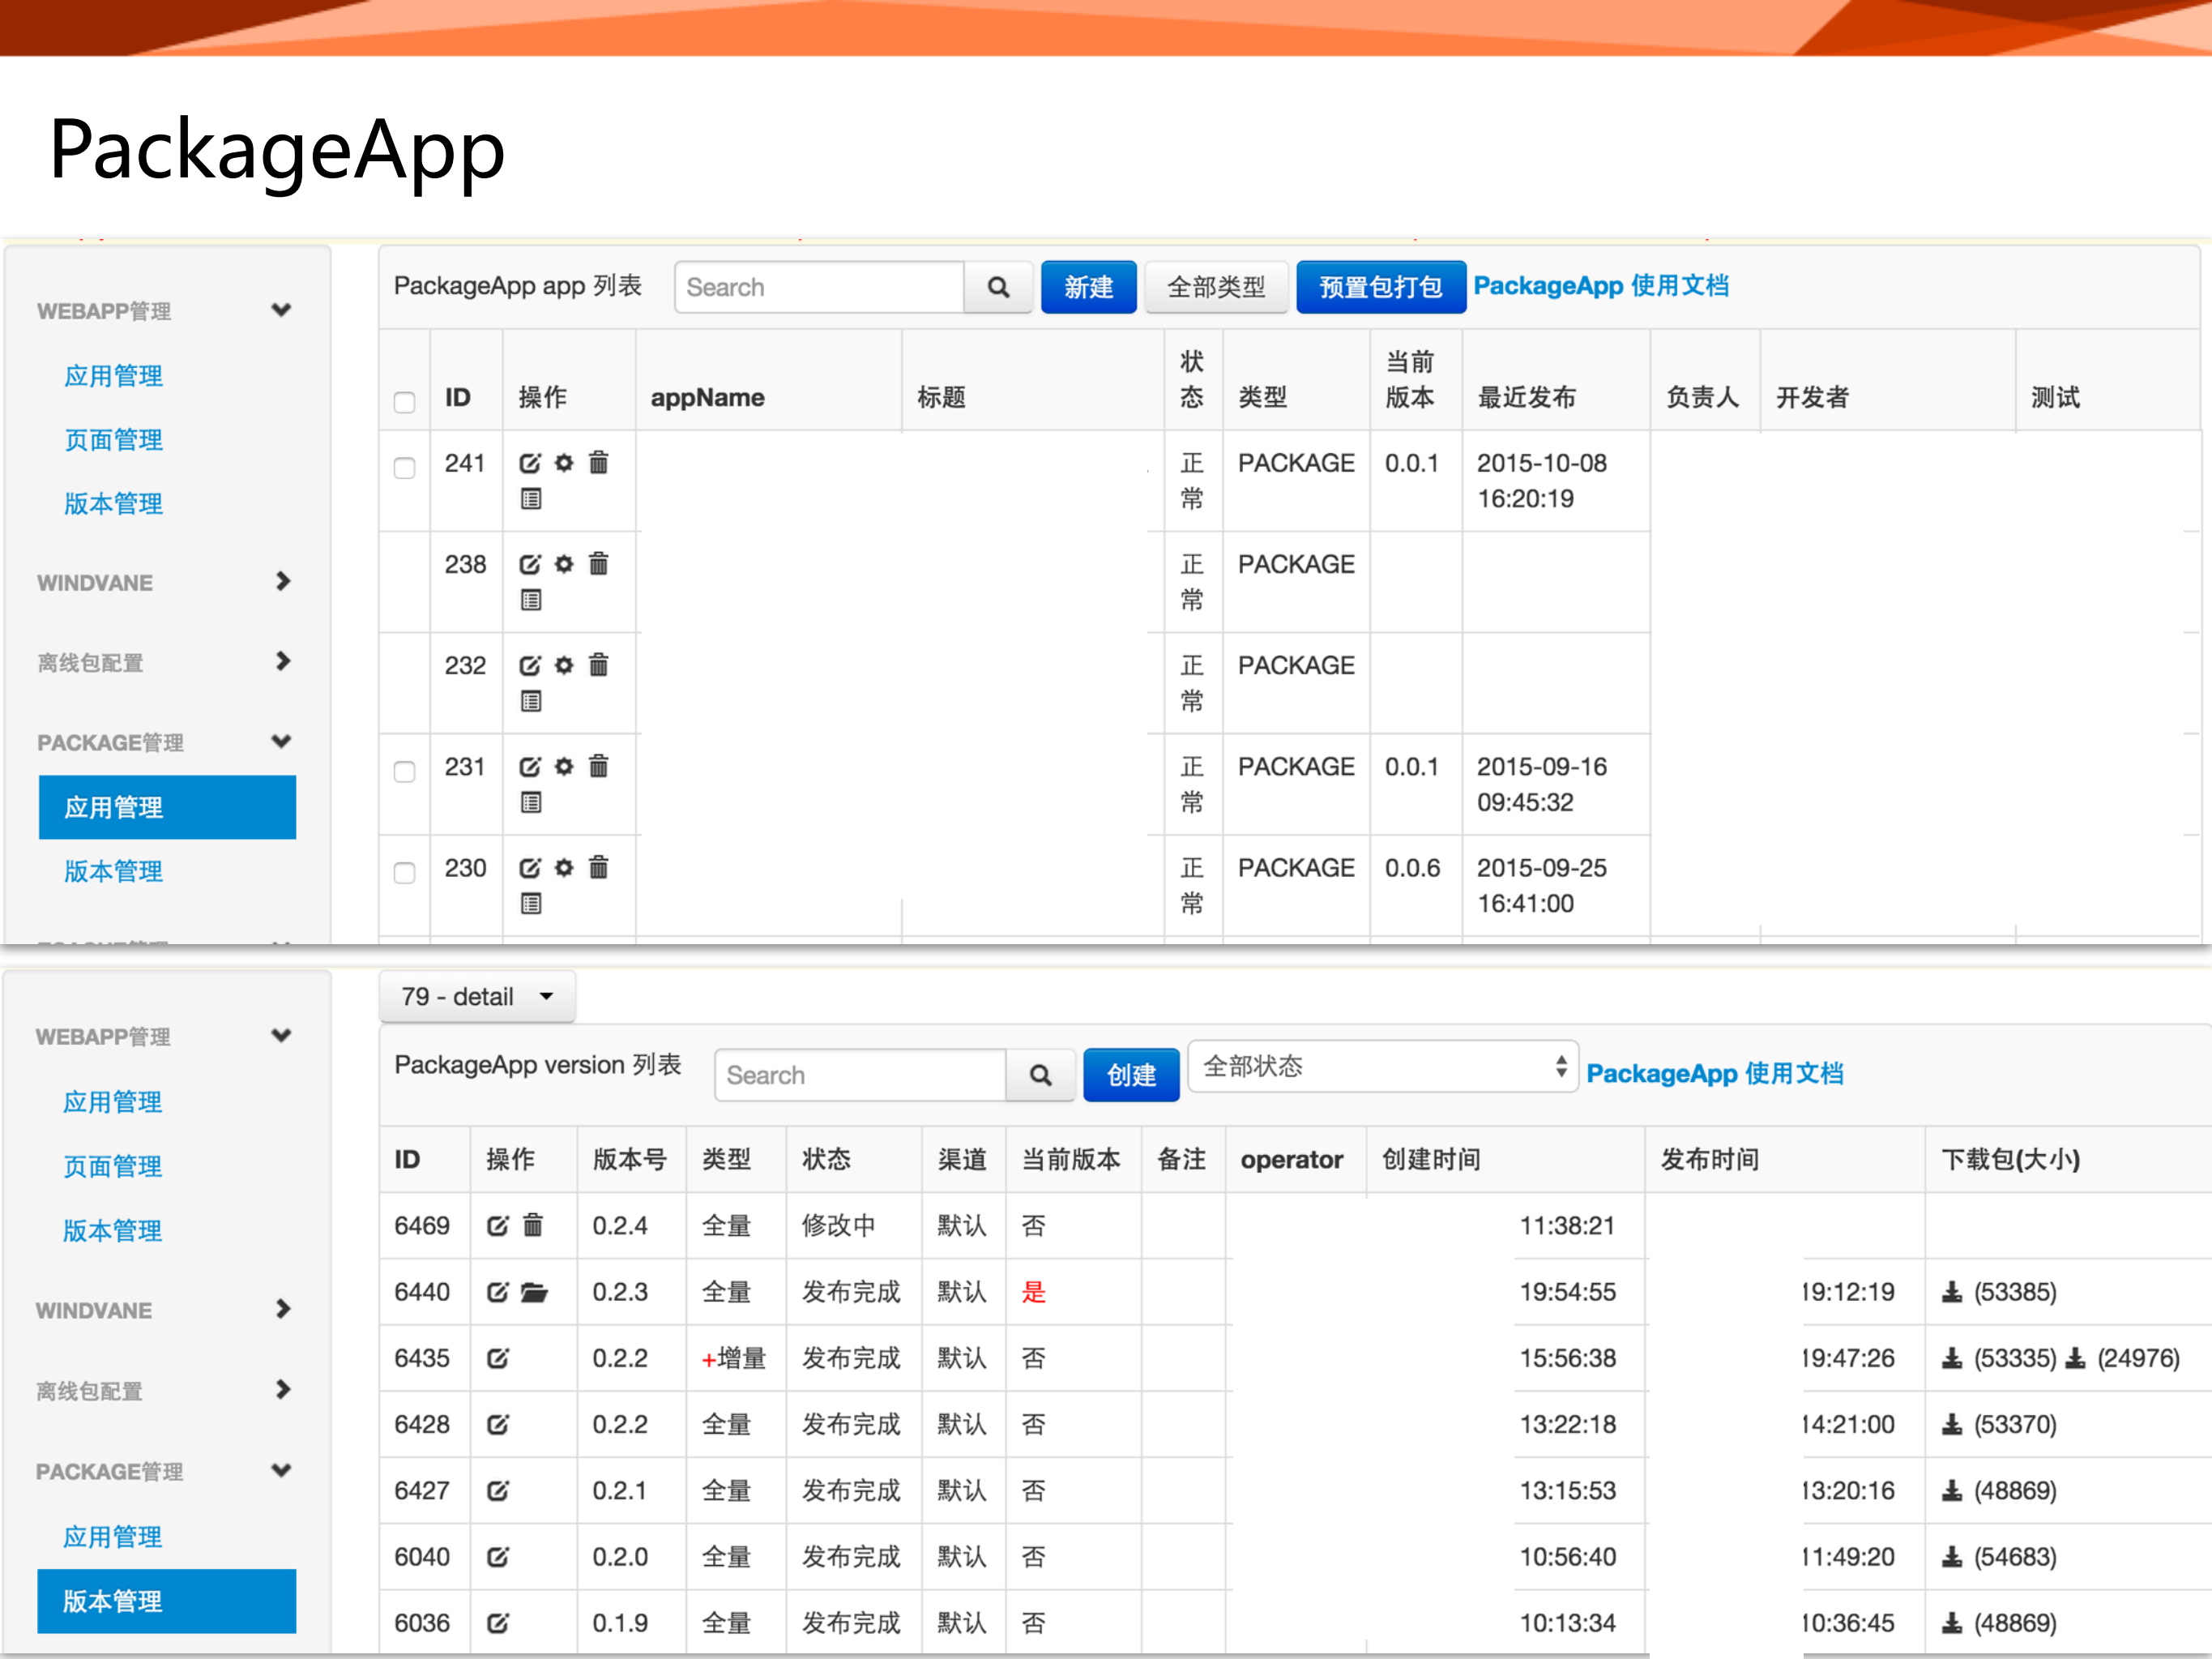Image resolution: width=2212 pixels, height=1659 pixels.
Task: Delete app 232 with the trash icon
Action: point(598,665)
